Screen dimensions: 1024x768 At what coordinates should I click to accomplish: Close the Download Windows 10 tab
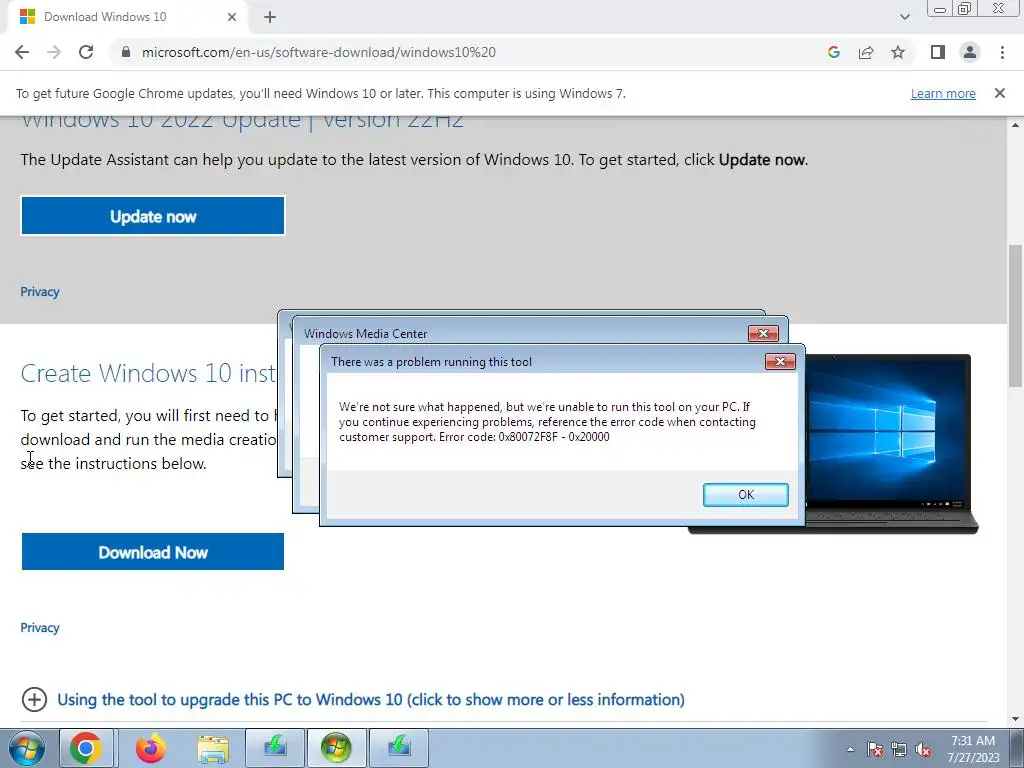click(x=232, y=17)
